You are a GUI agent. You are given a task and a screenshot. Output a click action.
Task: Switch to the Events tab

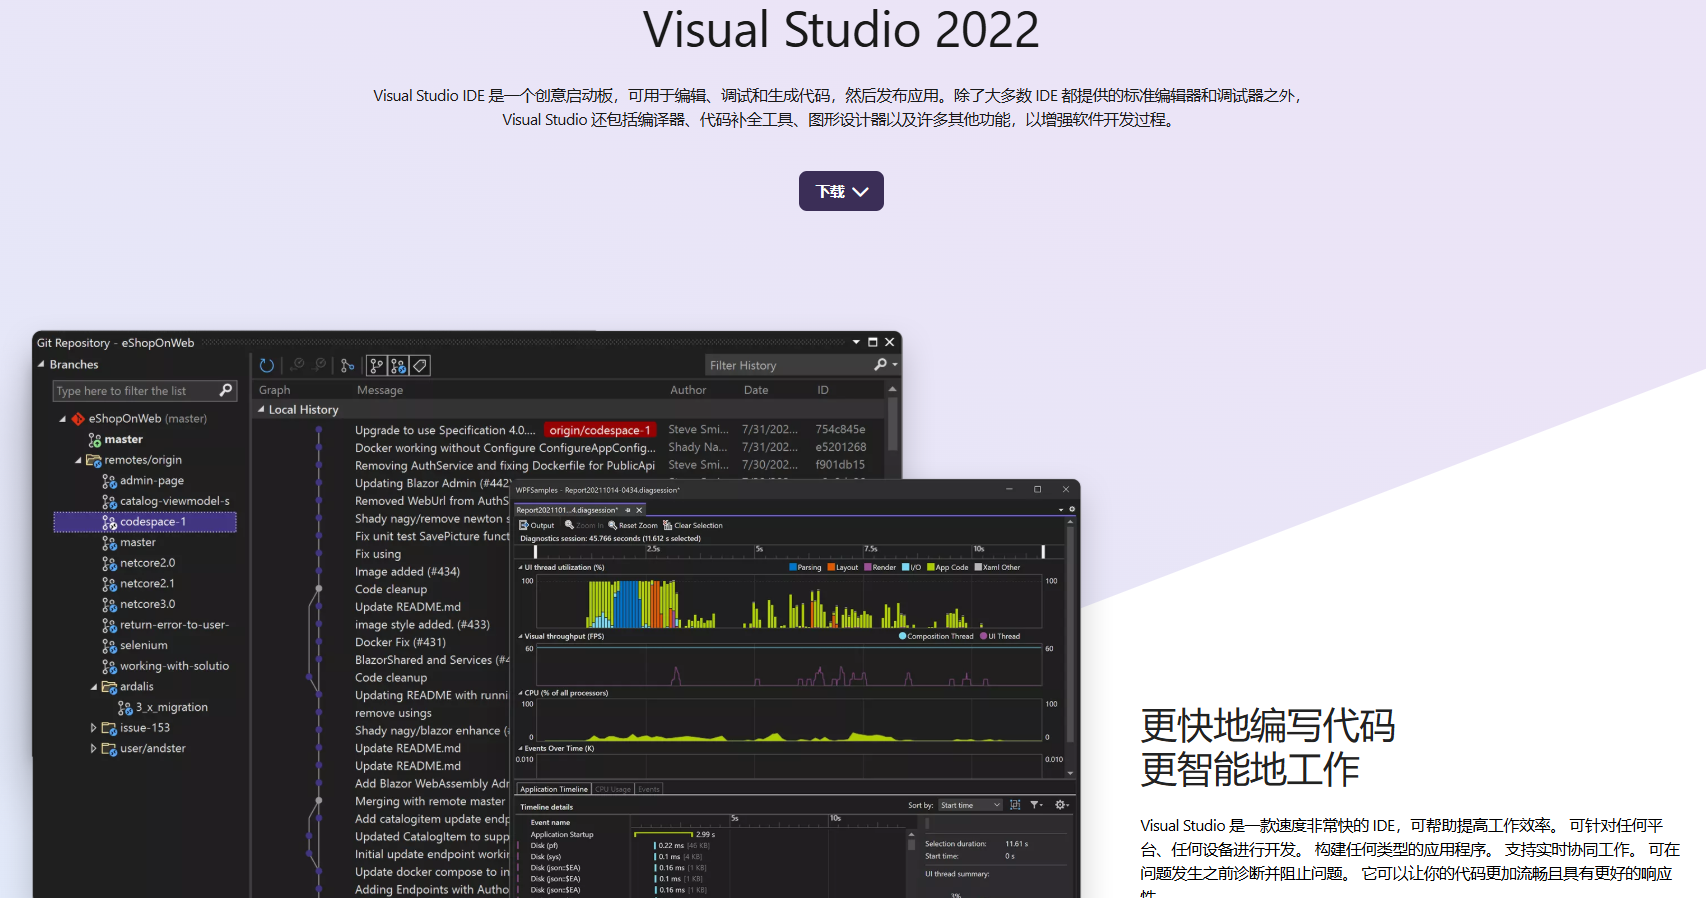(x=649, y=789)
